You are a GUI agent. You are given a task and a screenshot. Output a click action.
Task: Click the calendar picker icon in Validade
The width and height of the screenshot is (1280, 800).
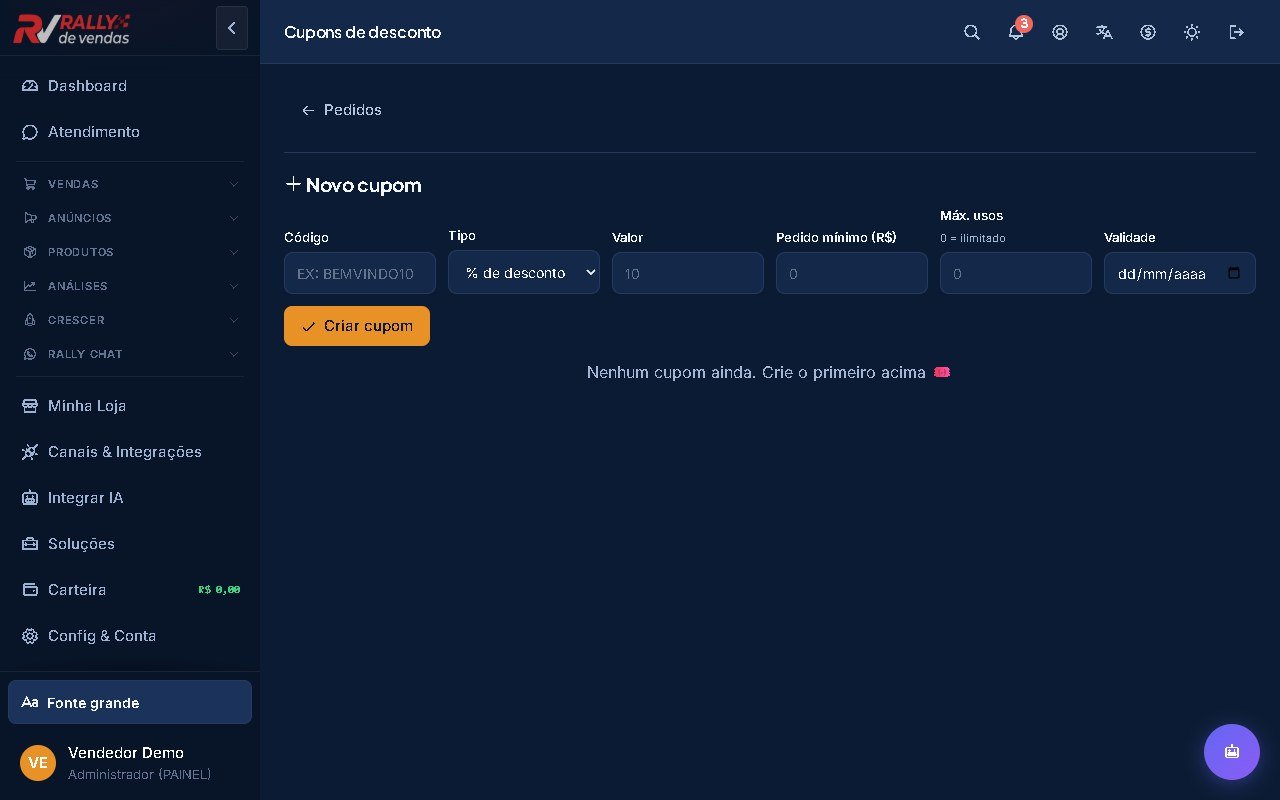click(1234, 273)
